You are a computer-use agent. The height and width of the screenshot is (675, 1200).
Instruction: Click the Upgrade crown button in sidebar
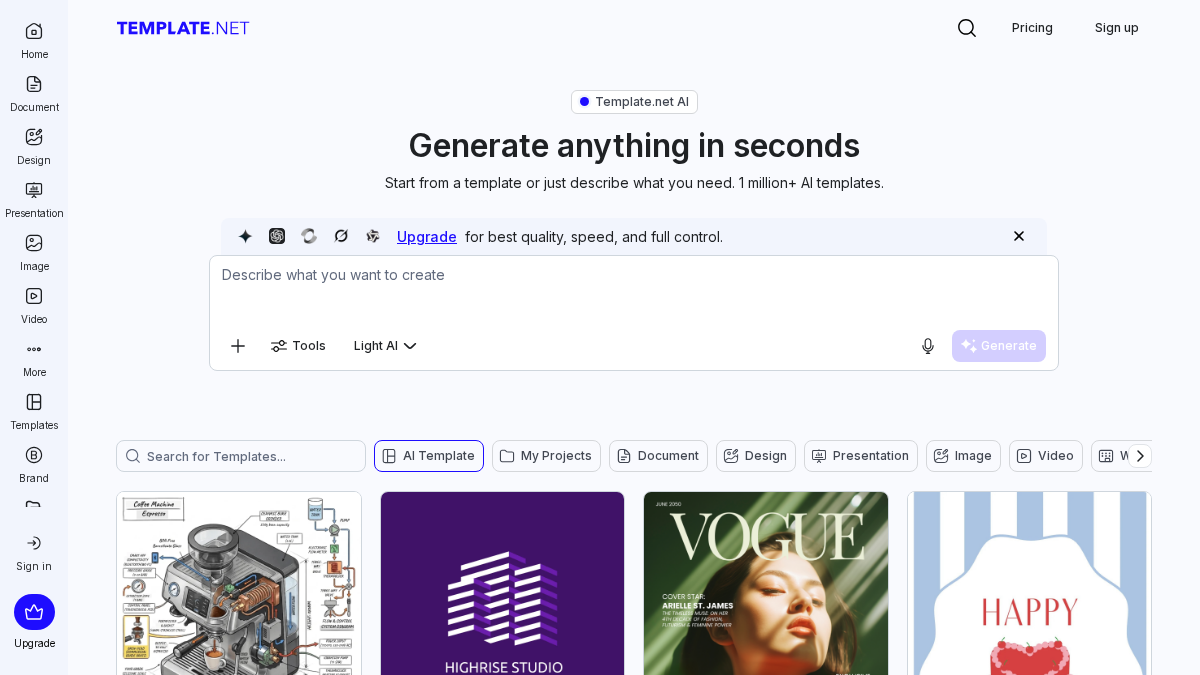click(34, 612)
